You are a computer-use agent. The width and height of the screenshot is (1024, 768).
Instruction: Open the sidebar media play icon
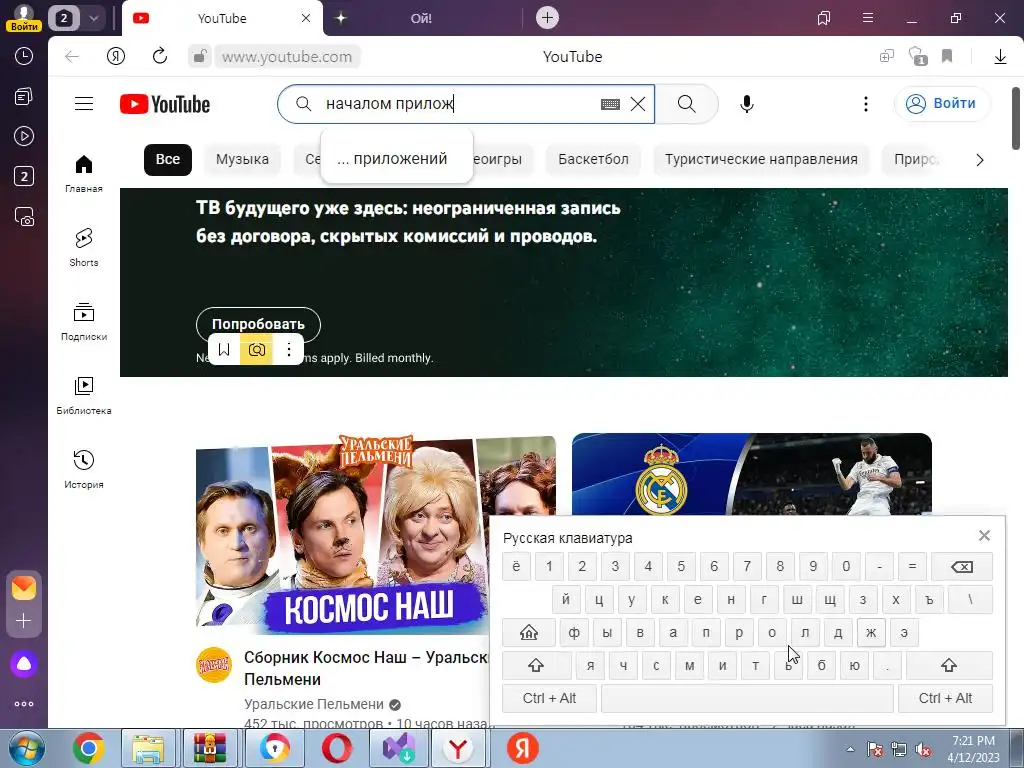point(24,136)
